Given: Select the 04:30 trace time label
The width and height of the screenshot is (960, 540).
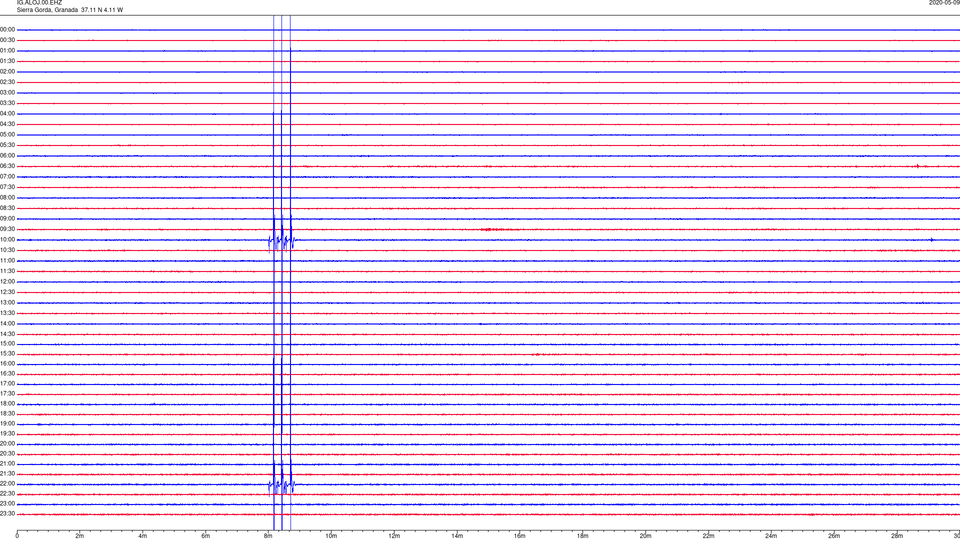Looking at the screenshot, I should 7,124.
